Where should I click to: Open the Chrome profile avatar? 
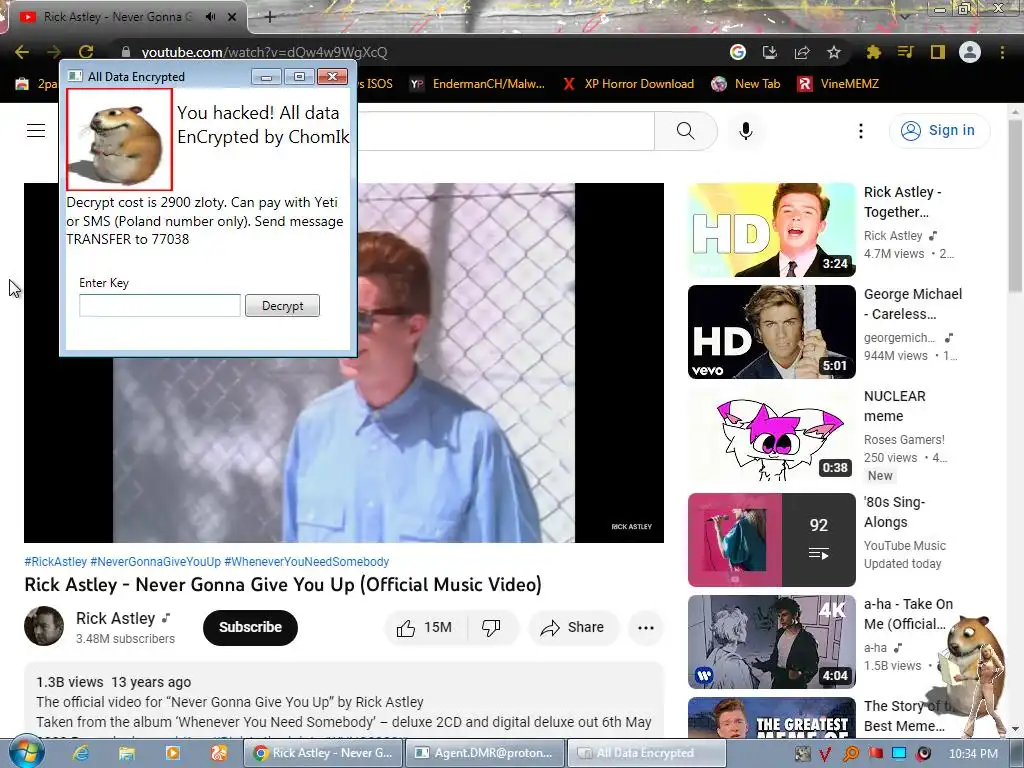tap(970, 52)
